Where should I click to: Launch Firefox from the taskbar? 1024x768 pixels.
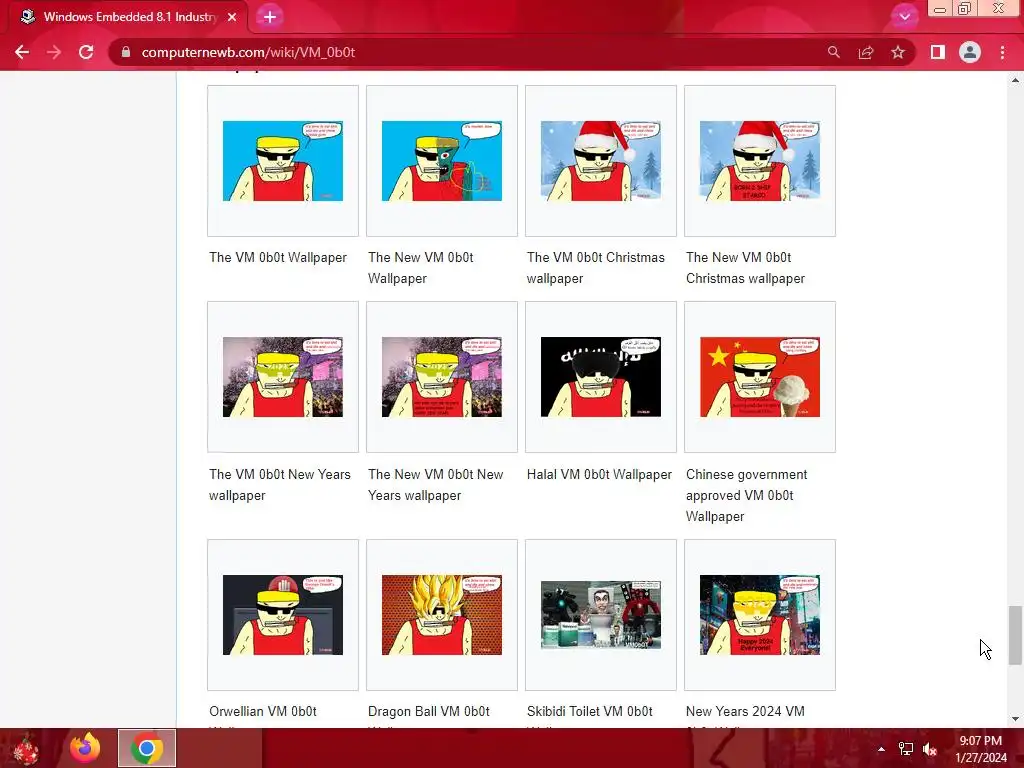pyautogui.click(x=85, y=748)
